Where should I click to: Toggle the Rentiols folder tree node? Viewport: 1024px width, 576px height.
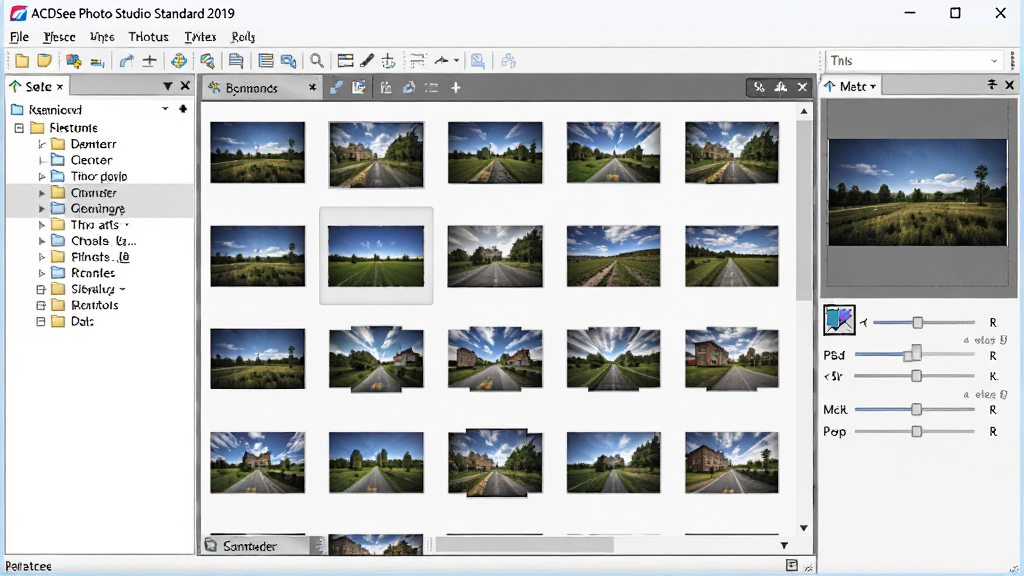pyautogui.click(x=40, y=305)
